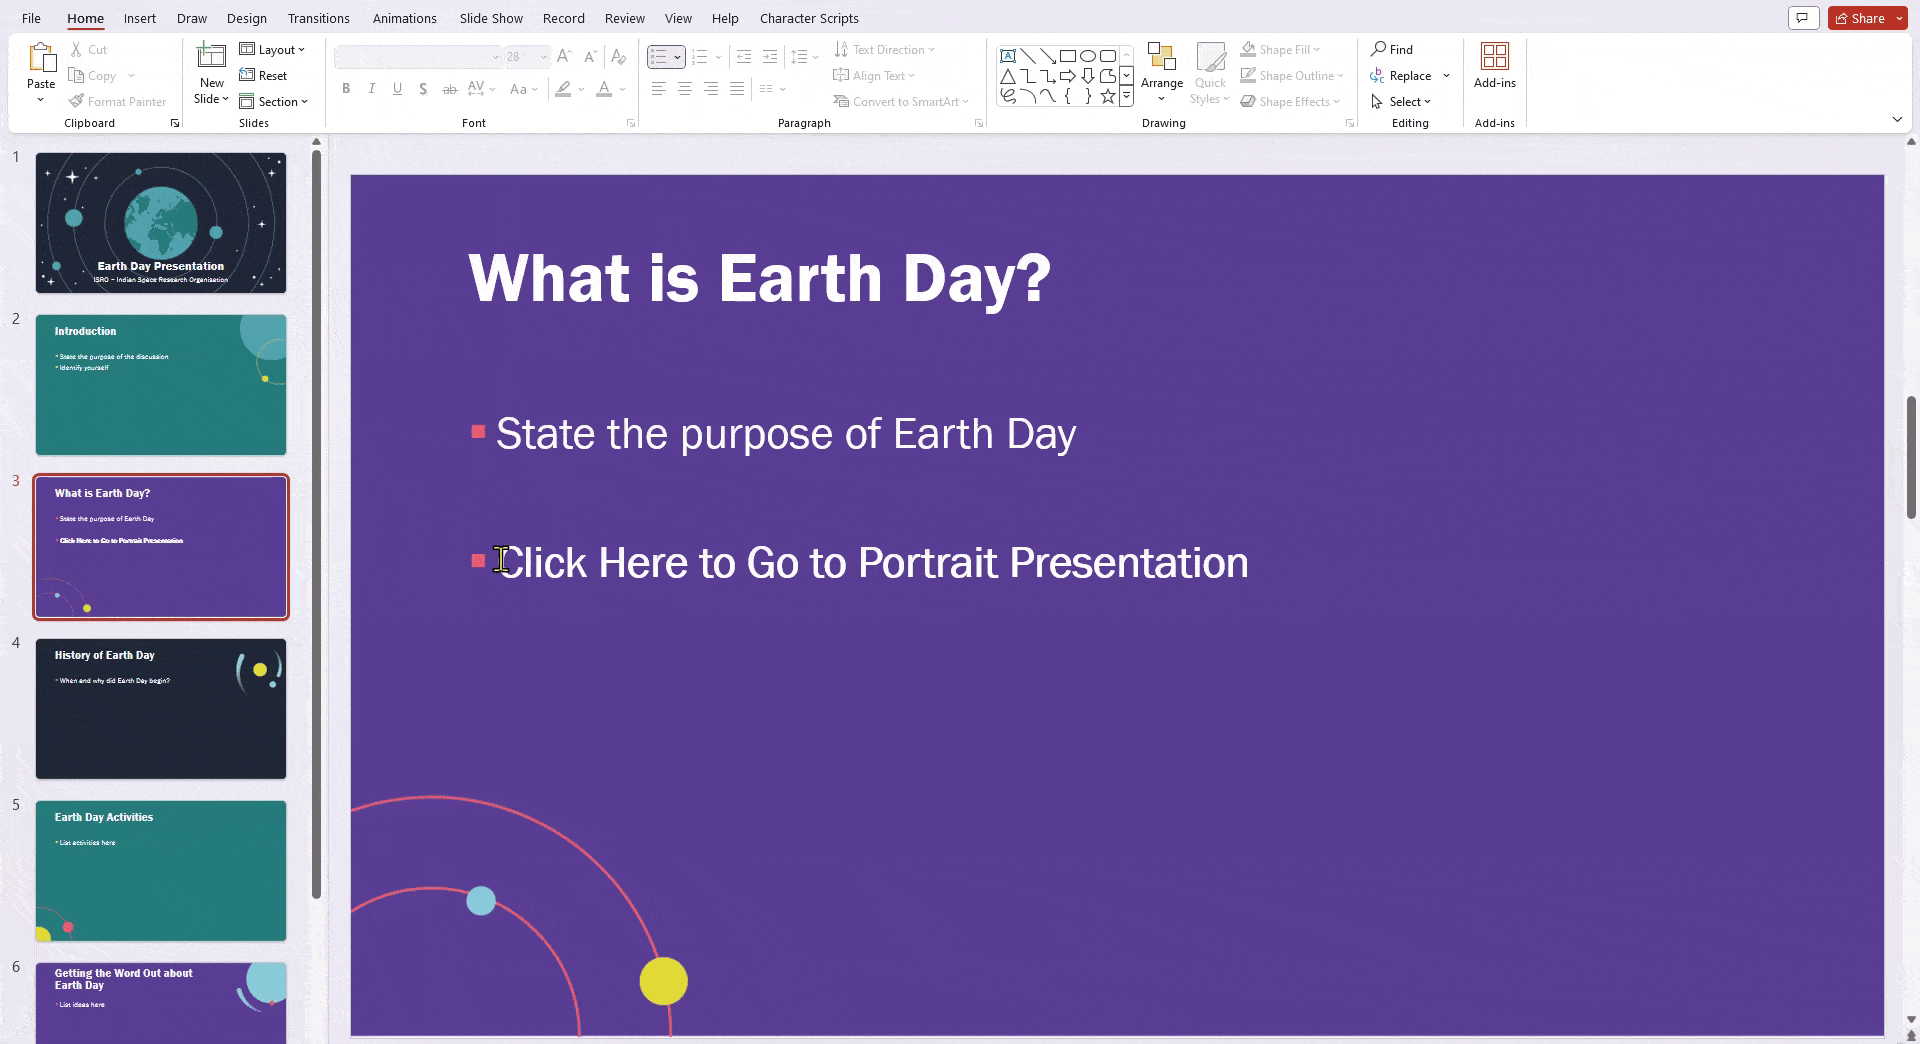Image resolution: width=1920 pixels, height=1044 pixels.
Task: Switch to the Design tab
Action: [246, 18]
